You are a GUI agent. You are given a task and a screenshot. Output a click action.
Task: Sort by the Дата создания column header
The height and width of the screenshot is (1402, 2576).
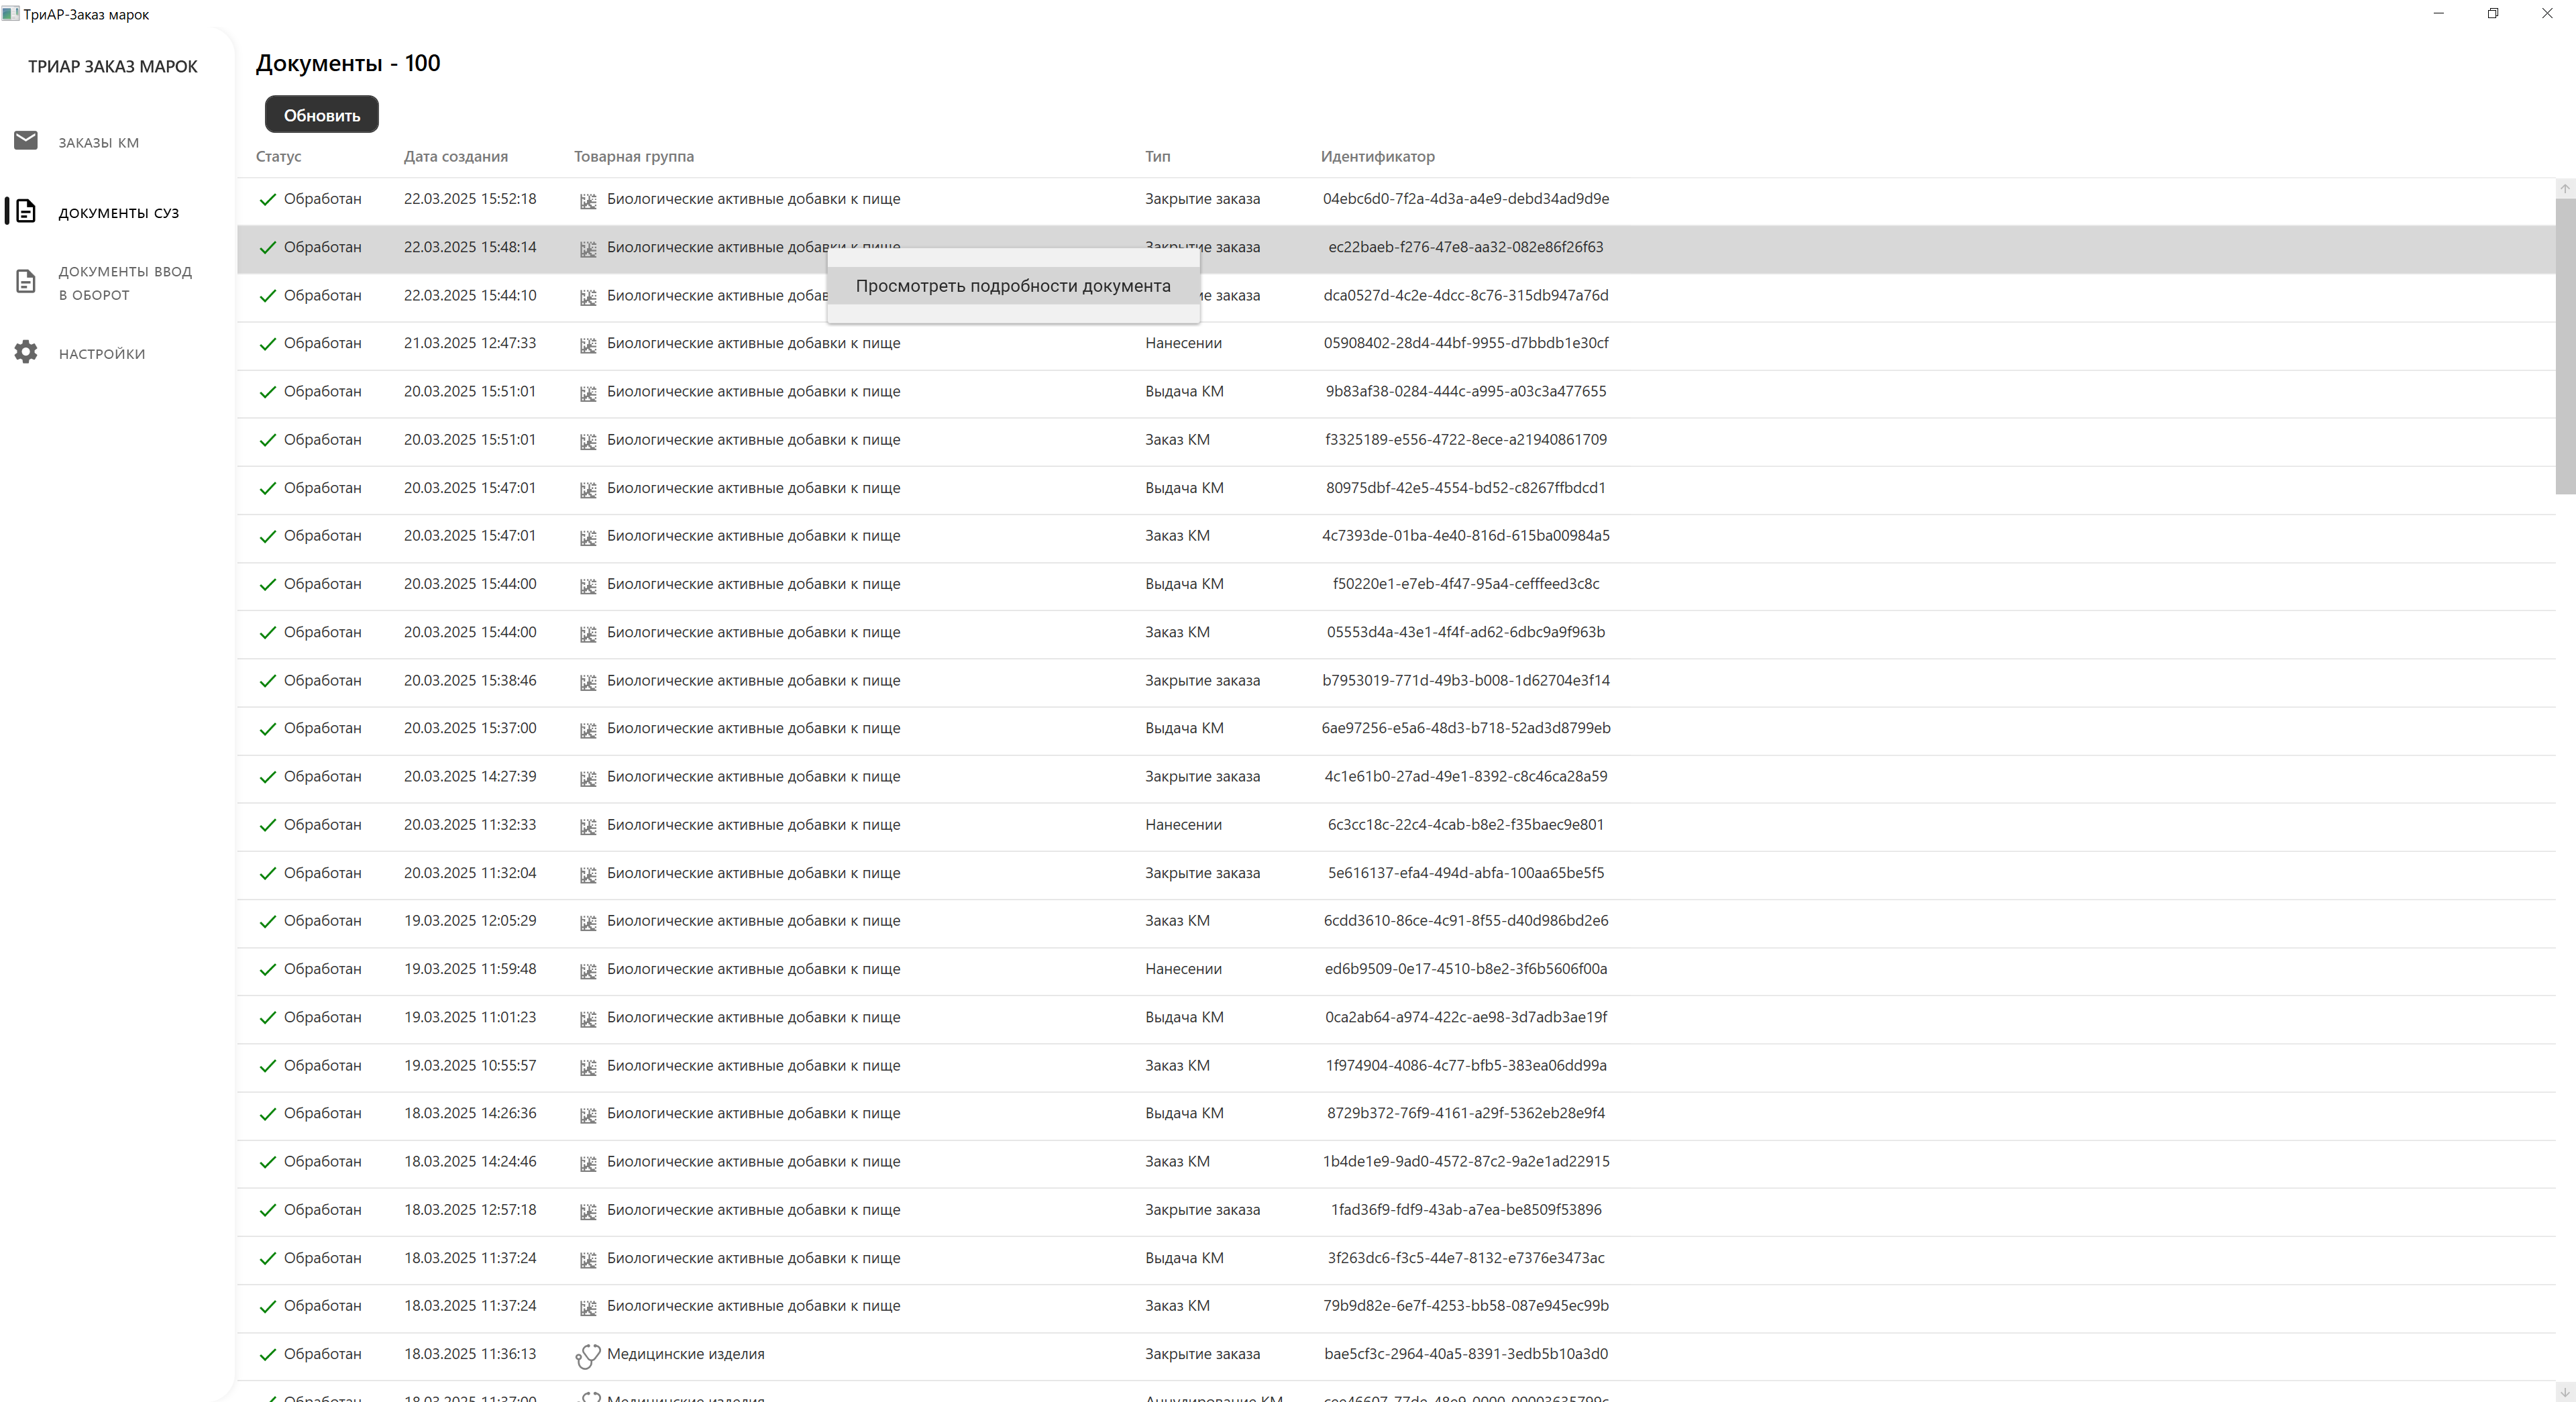pos(455,157)
